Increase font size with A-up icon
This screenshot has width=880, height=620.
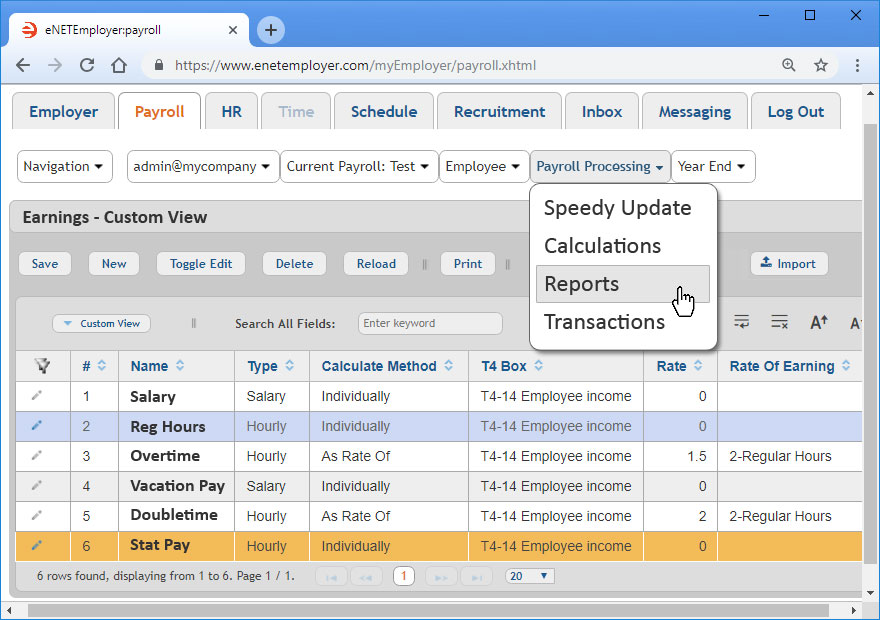click(x=819, y=322)
